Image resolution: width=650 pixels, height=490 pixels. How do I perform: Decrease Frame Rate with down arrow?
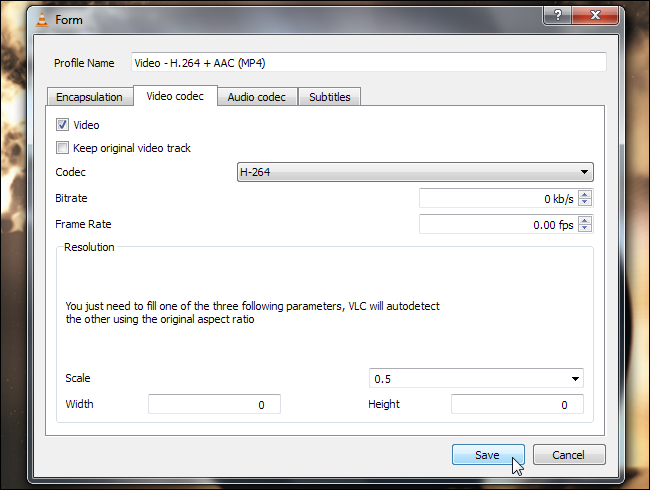585,228
